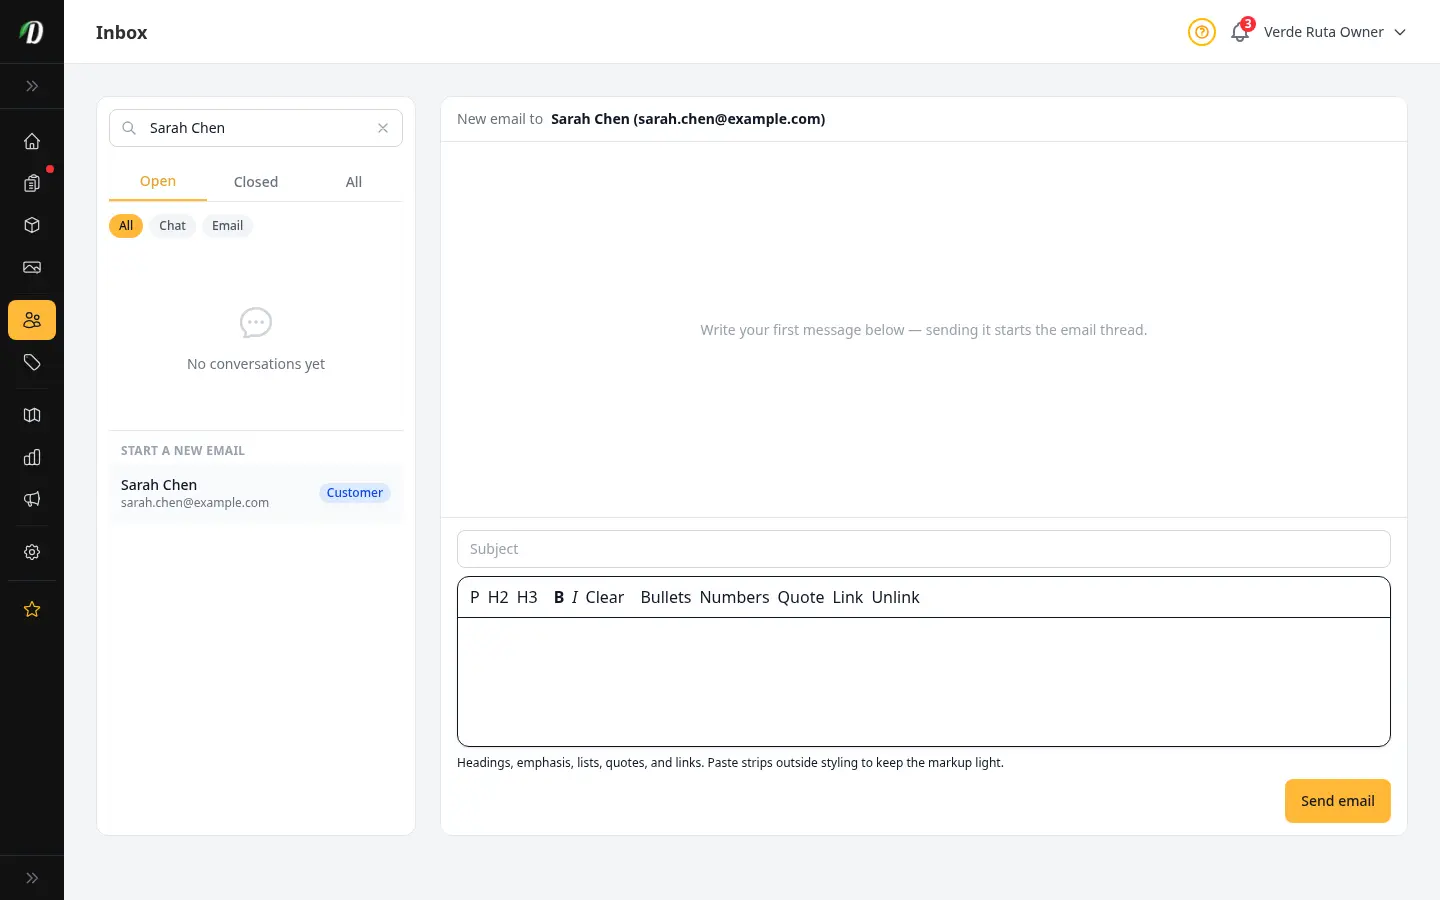
Task: Open the settings gear sidebar icon
Action: [32, 552]
